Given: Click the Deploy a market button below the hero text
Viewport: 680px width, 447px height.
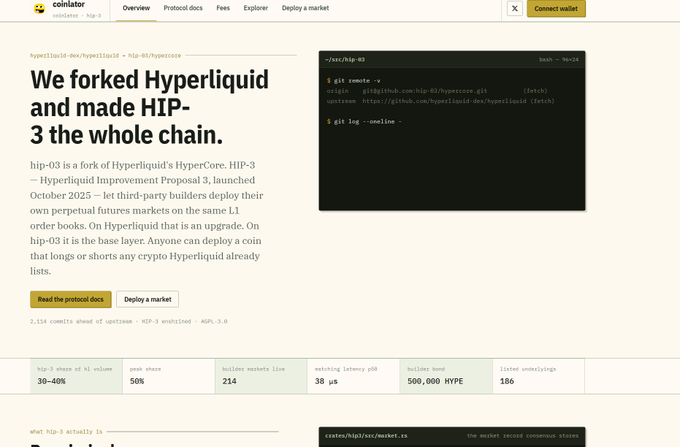Looking at the screenshot, I should [x=147, y=299].
